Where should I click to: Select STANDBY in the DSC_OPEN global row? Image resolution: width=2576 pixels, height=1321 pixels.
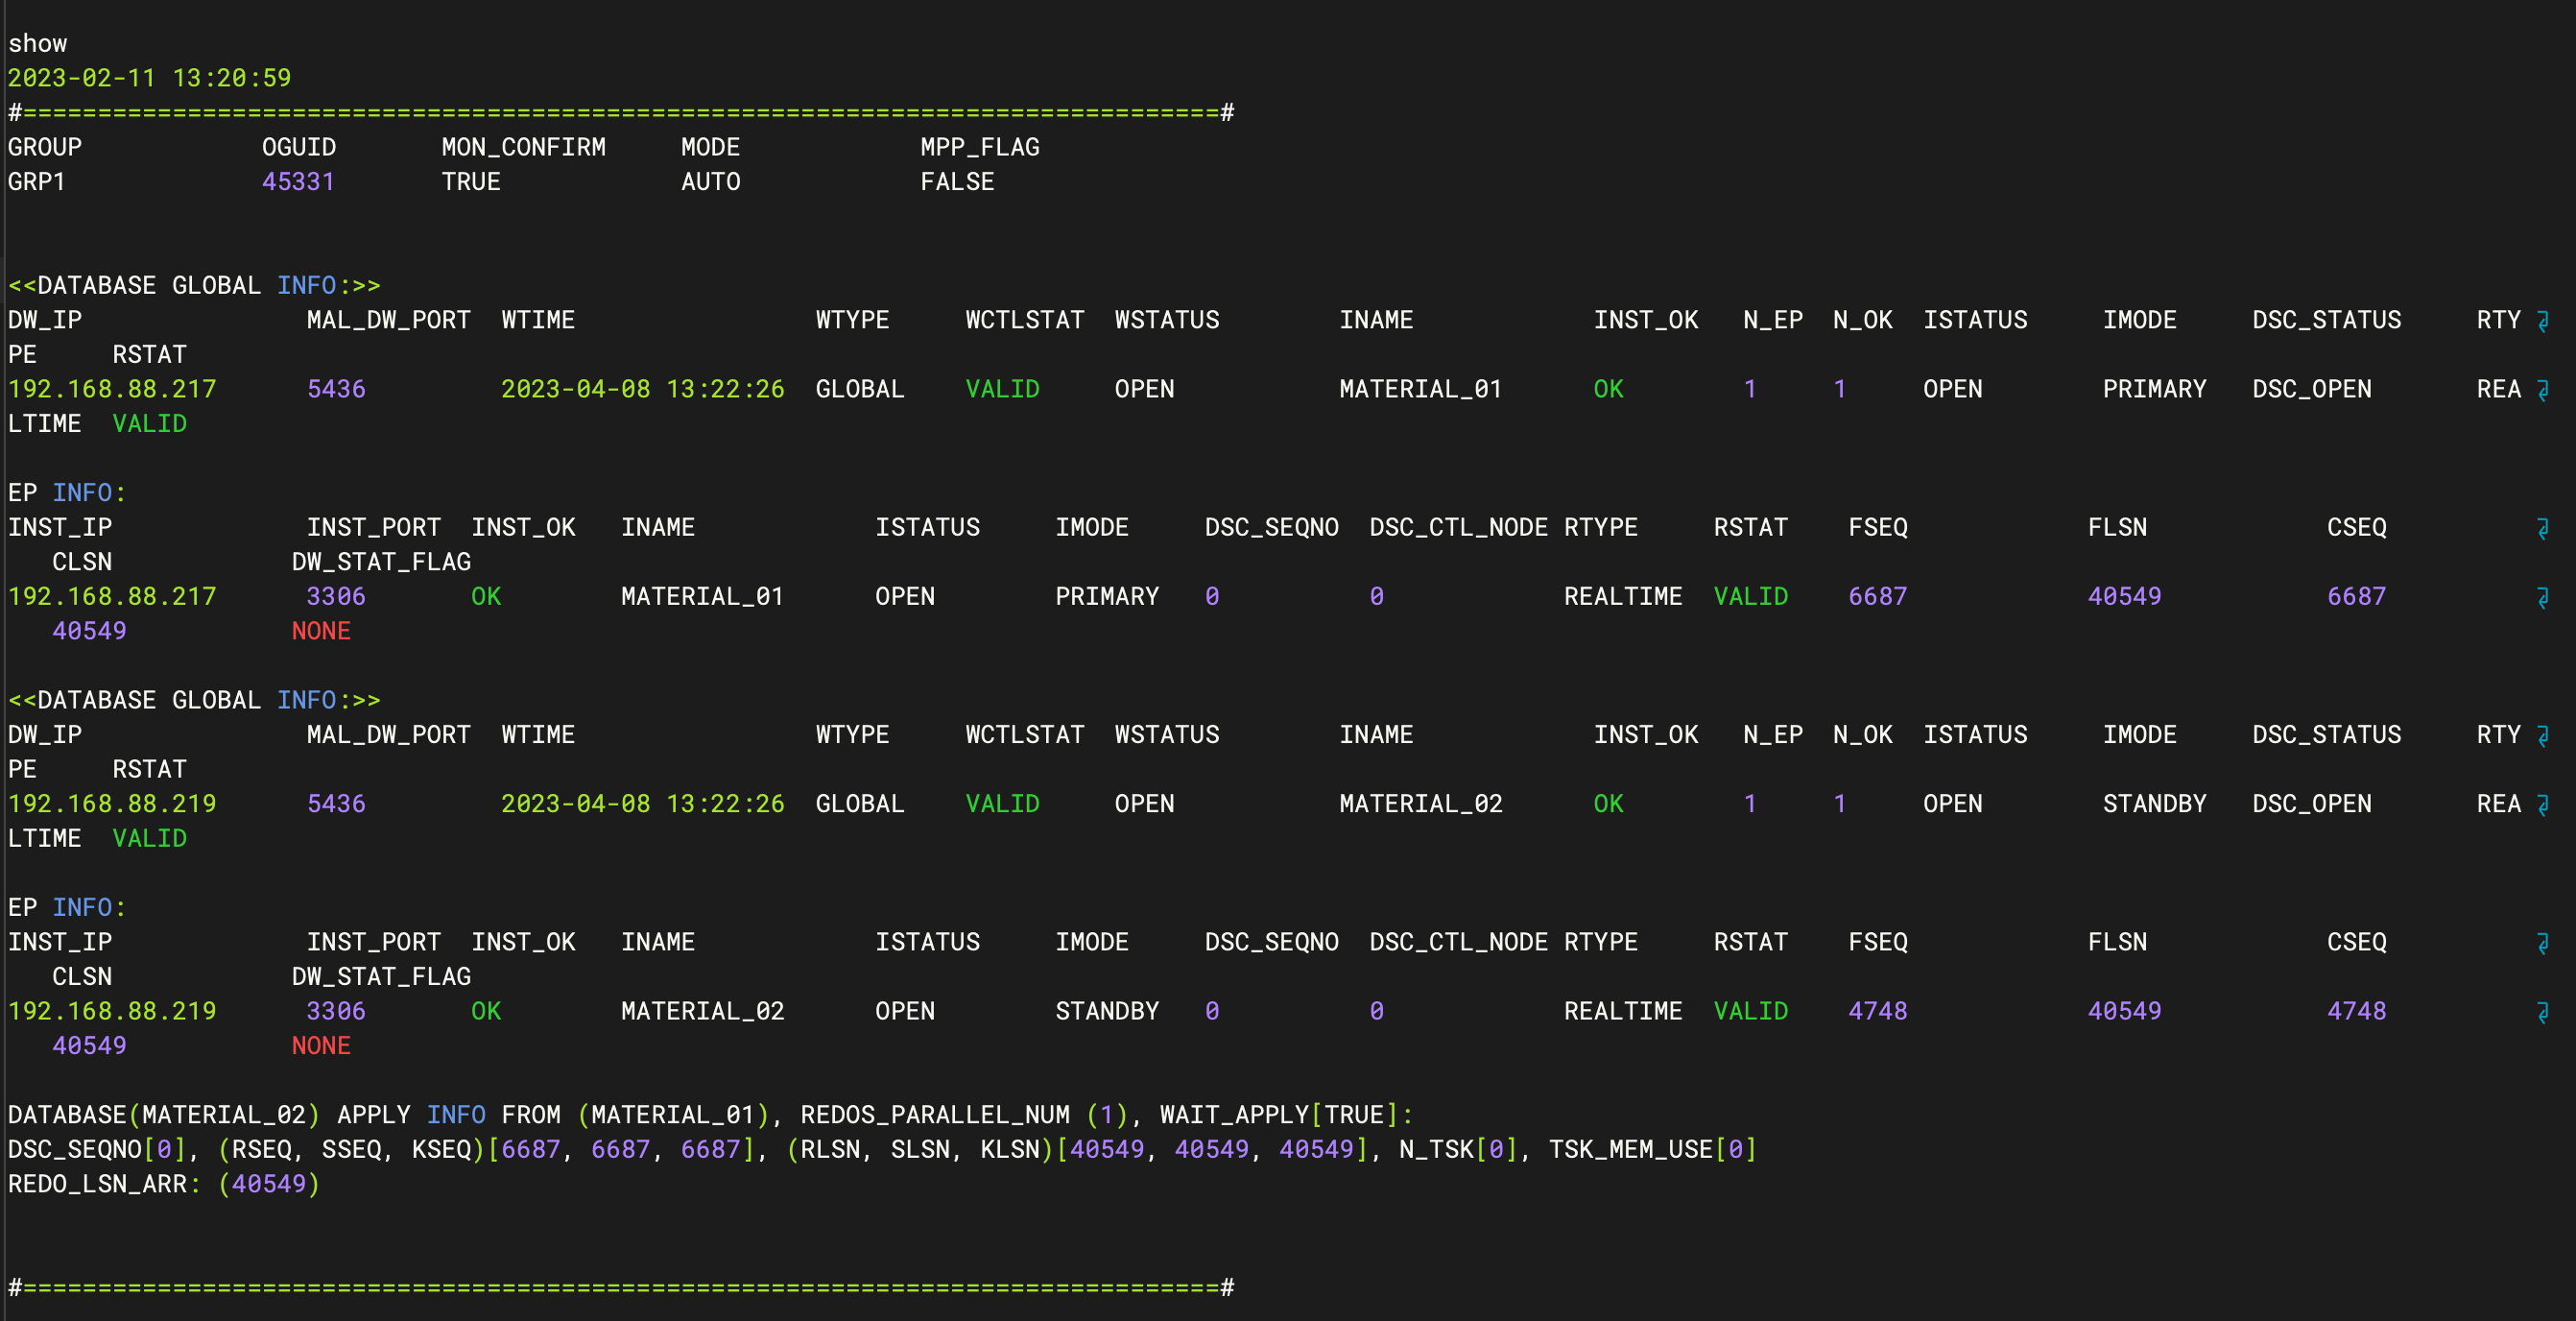pyautogui.click(x=2155, y=804)
